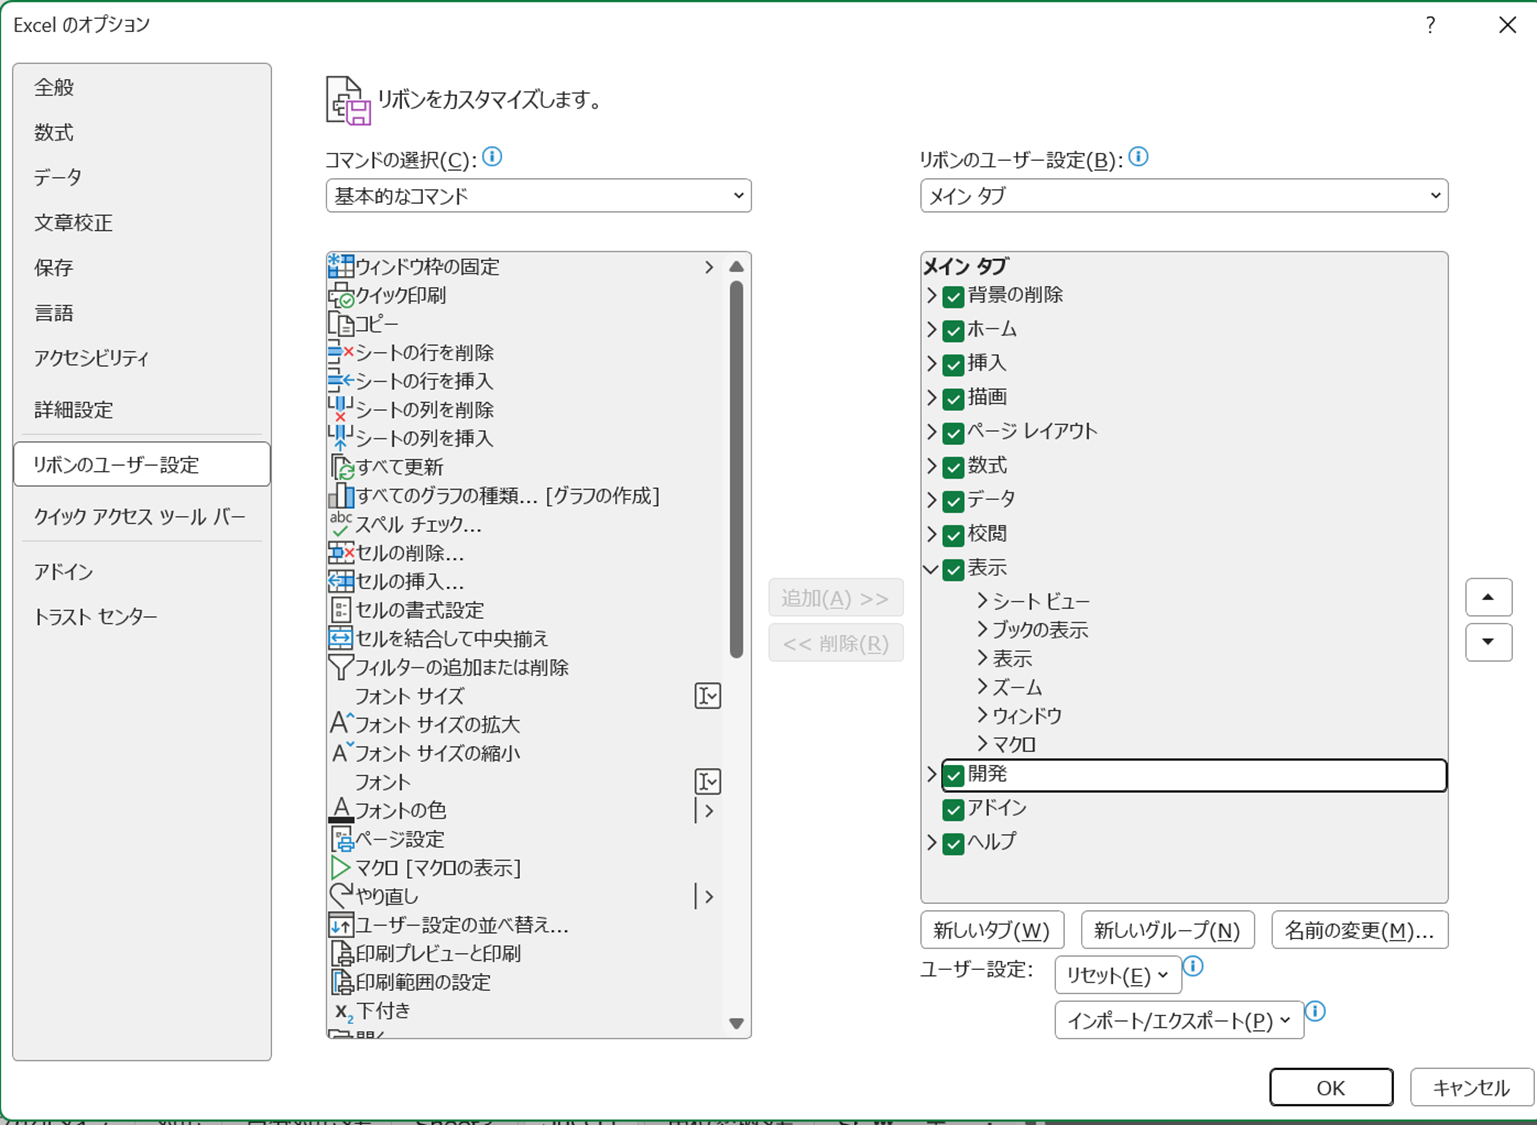Switch to the 詳細設定 category

pos(74,410)
